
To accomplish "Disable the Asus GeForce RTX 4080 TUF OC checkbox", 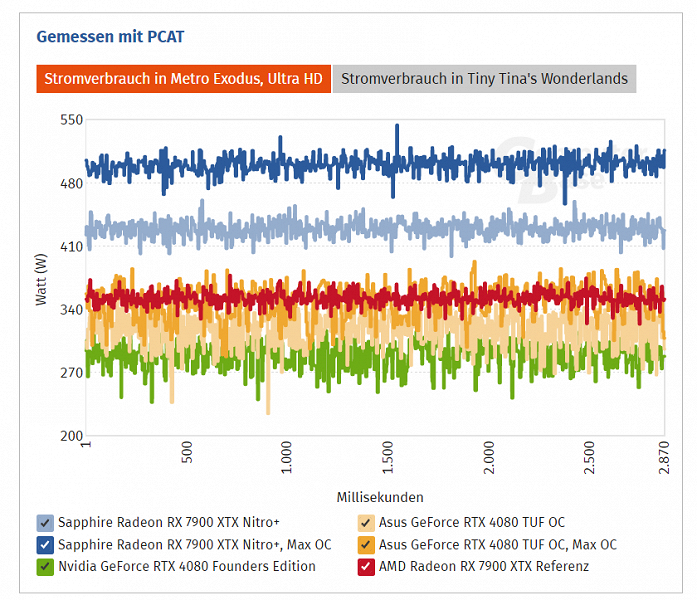I will (x=366, y=522).
